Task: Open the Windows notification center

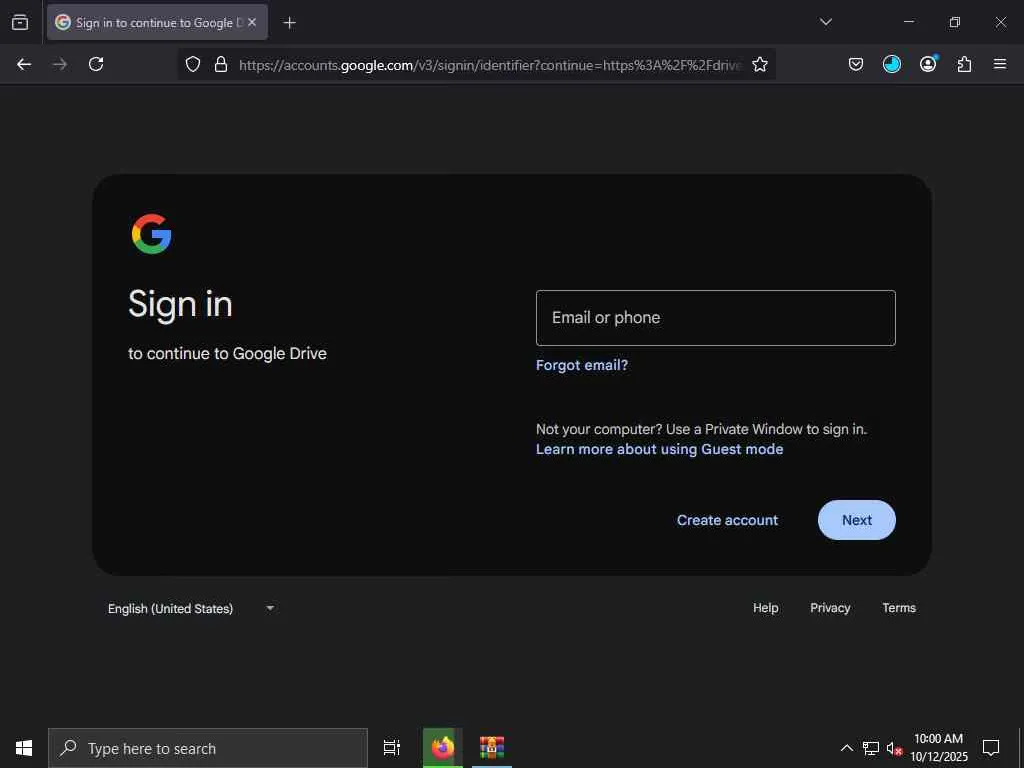Action: pos(991,748)
